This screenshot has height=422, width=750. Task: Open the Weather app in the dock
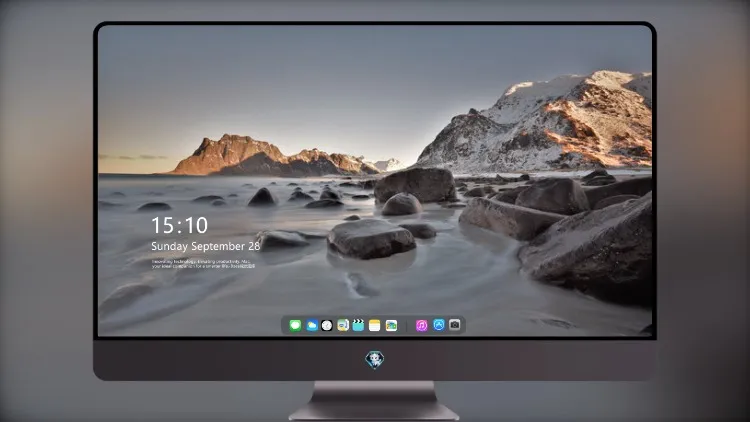pyautogui.click(x=311, y=325)
